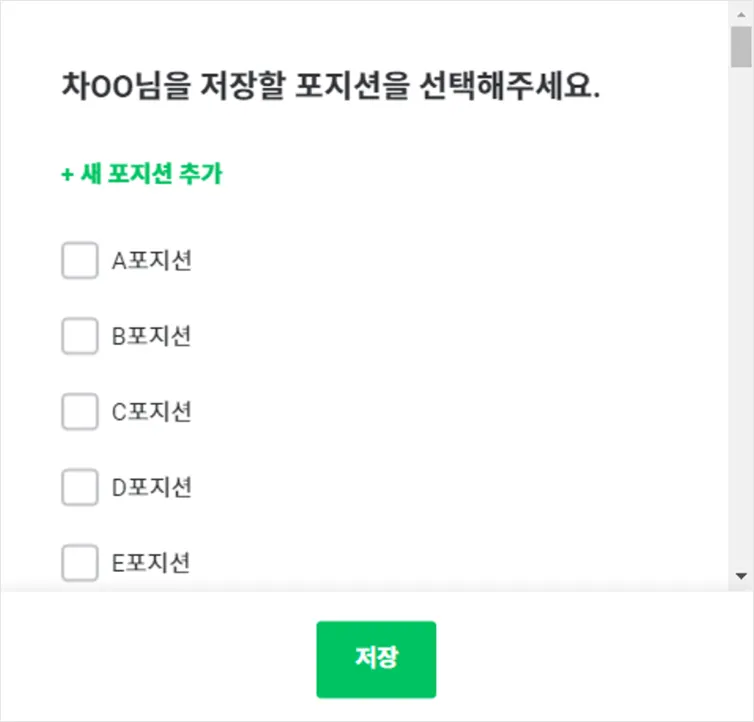This screenshot has width=754, height=722.
Task: Open the 새 포지션 추가 link
Action: click(148, 174)
